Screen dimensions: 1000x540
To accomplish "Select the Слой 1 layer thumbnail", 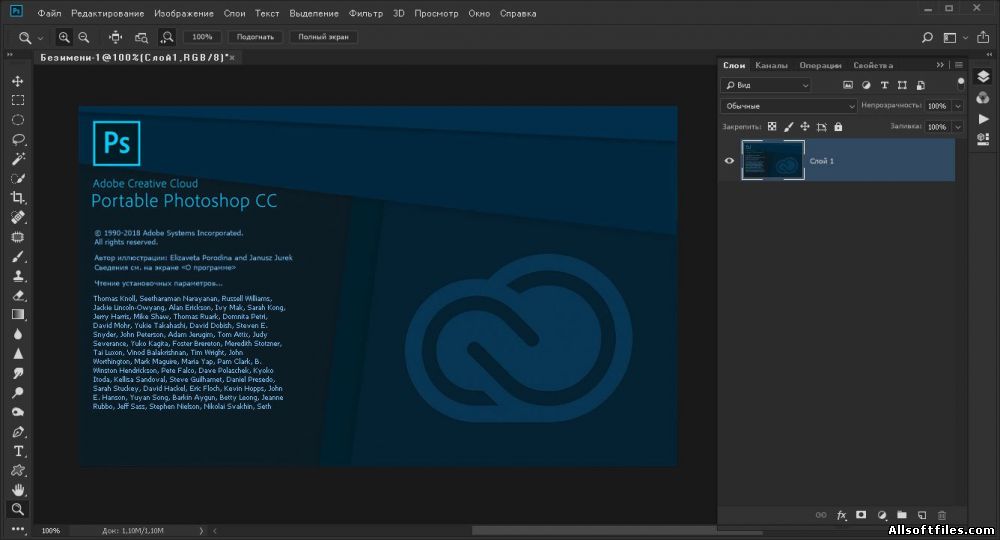I will coord(772,160).
